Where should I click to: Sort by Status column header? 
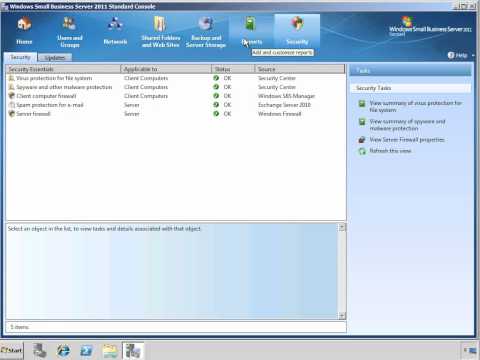233,69
